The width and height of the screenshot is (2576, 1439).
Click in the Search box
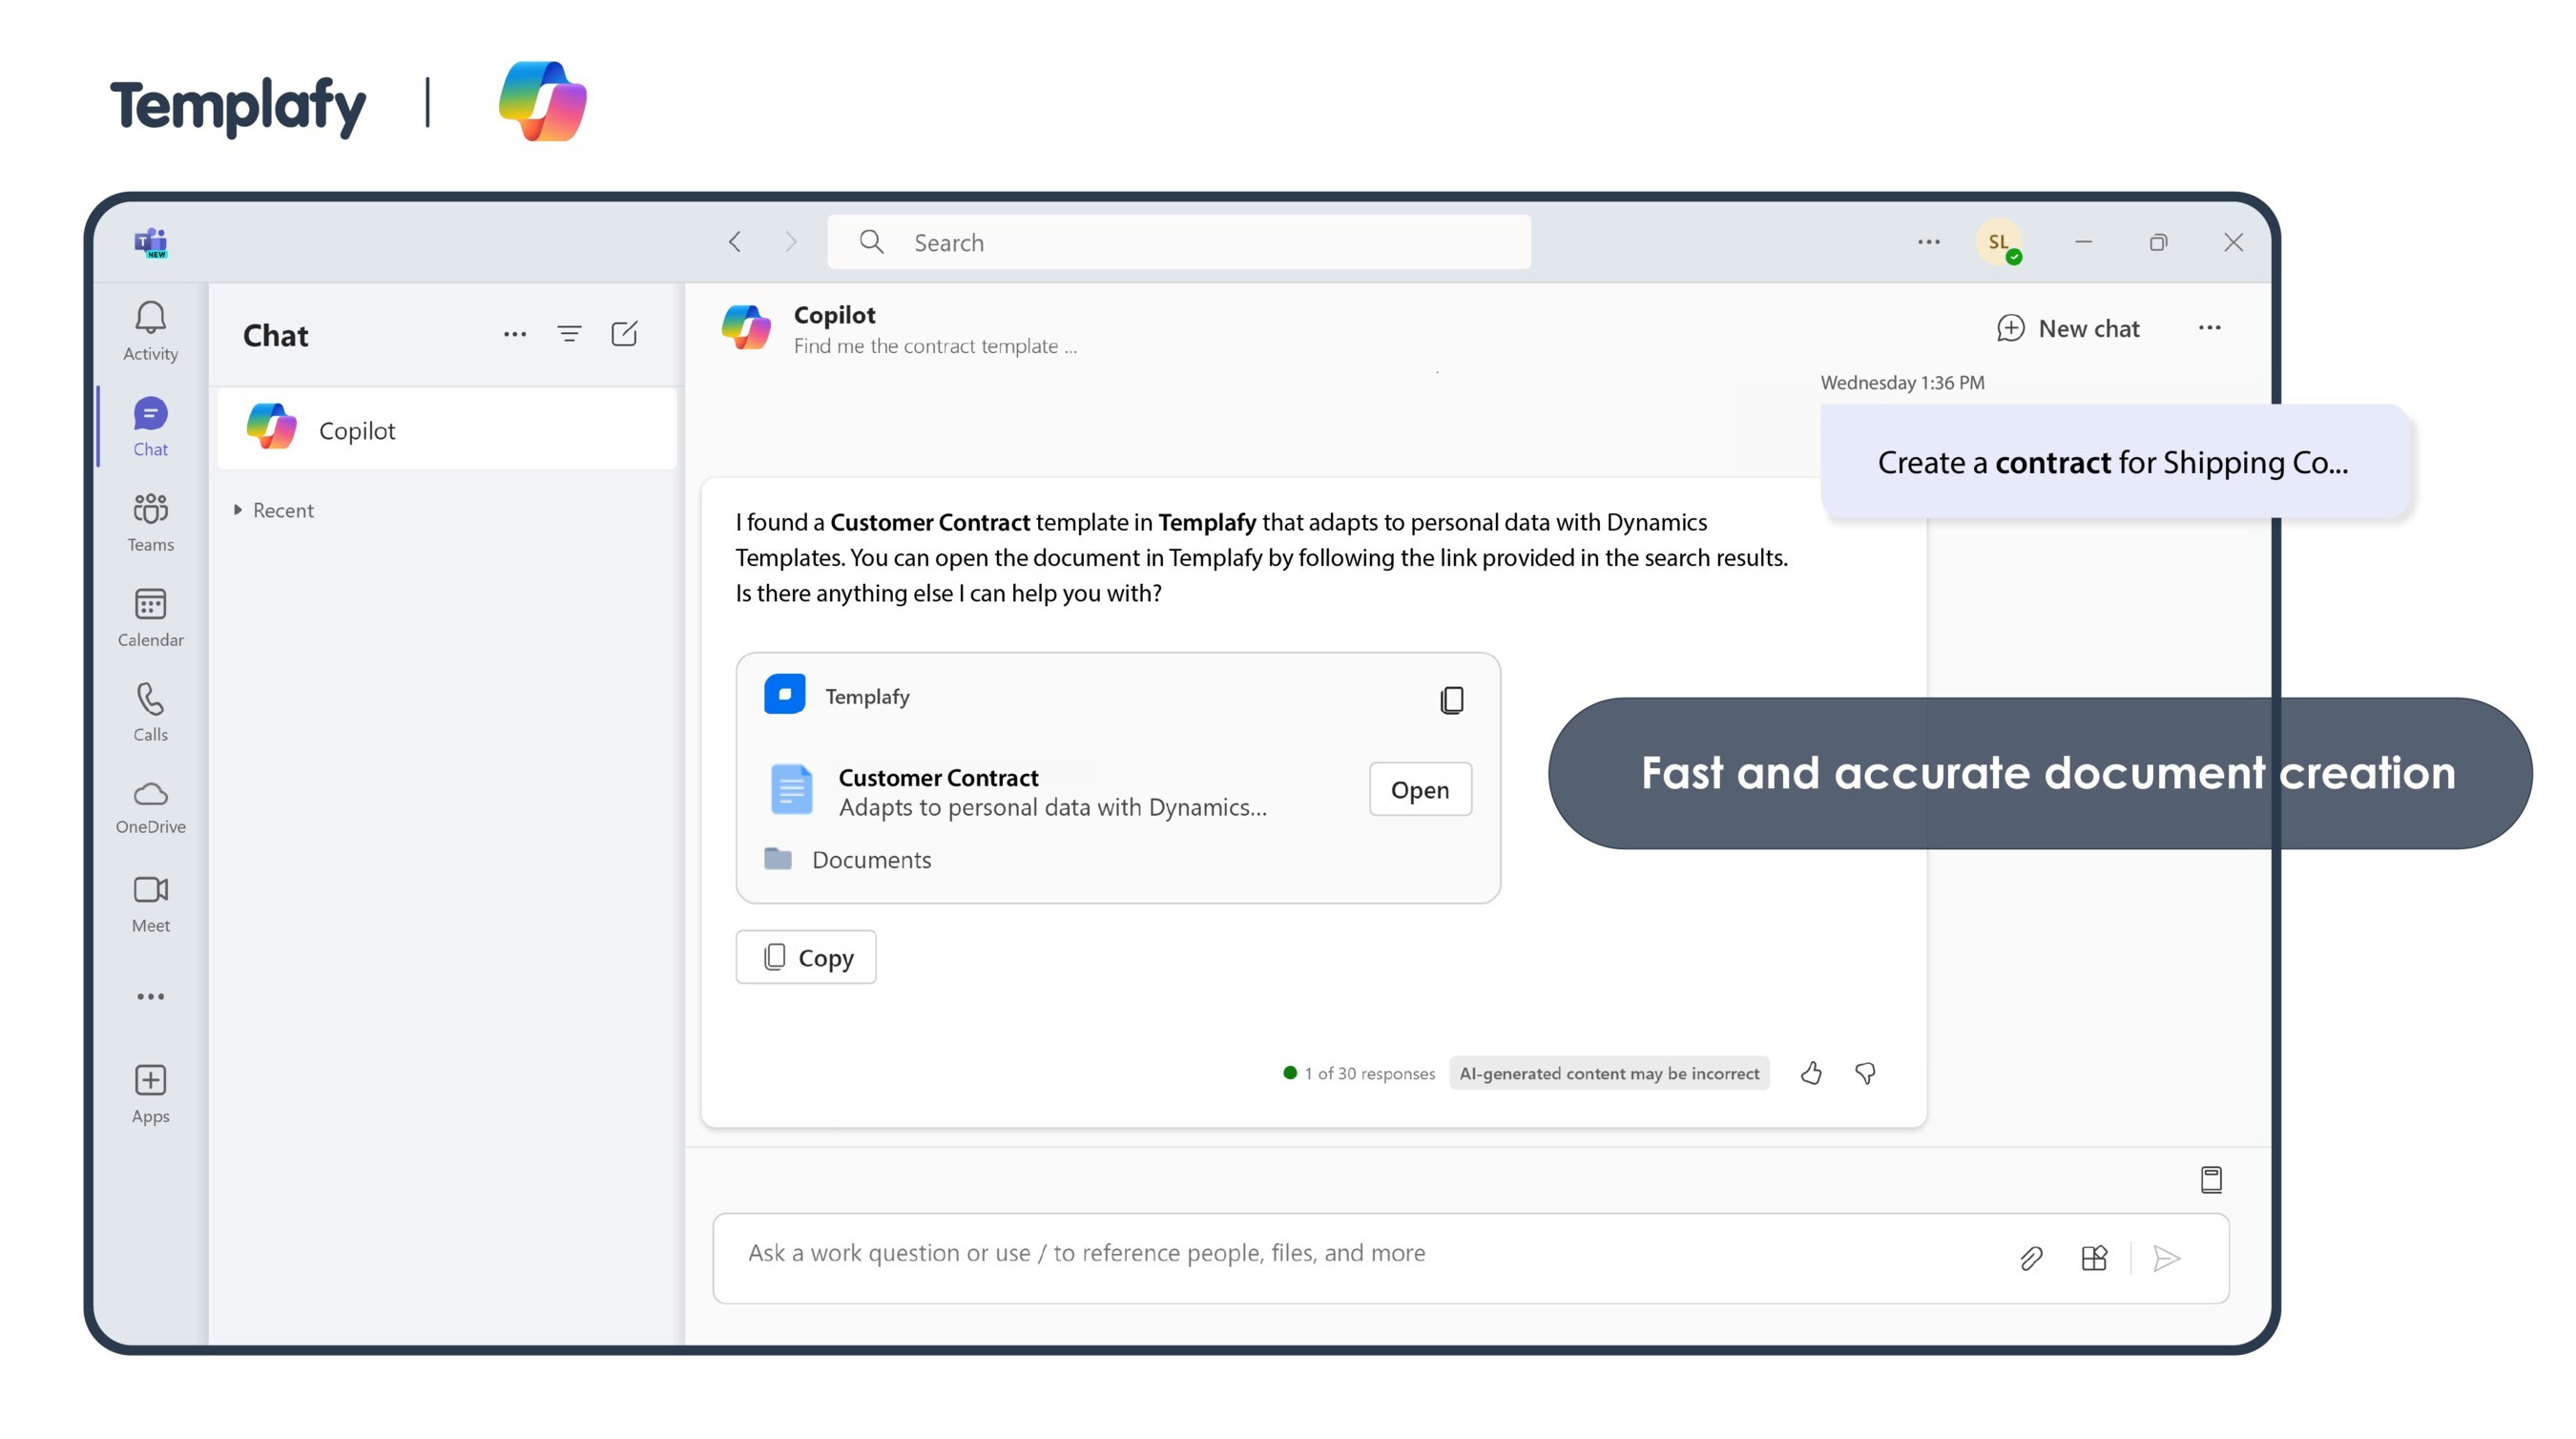pyautogui.click(x=1179, y=242)
